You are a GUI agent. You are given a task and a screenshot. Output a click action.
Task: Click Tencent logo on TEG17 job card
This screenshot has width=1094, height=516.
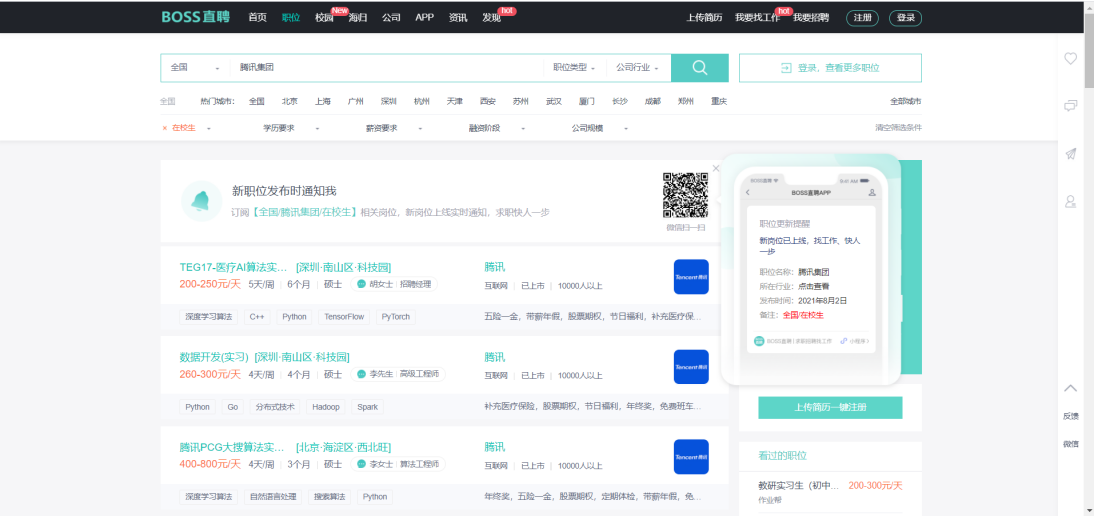pyautogui.click(x=691, y=277)
